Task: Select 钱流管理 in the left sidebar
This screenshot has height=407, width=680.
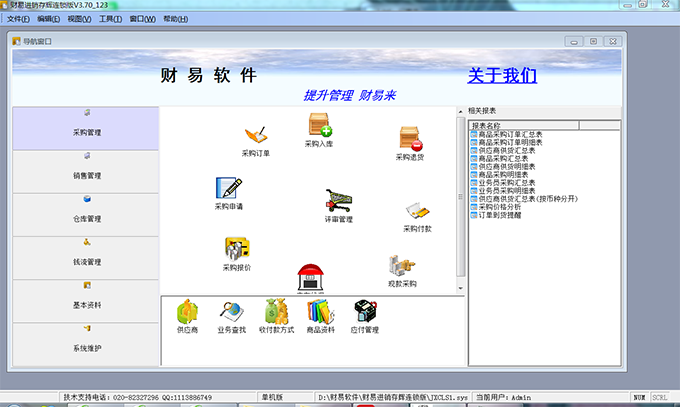Action: [86, 258]
